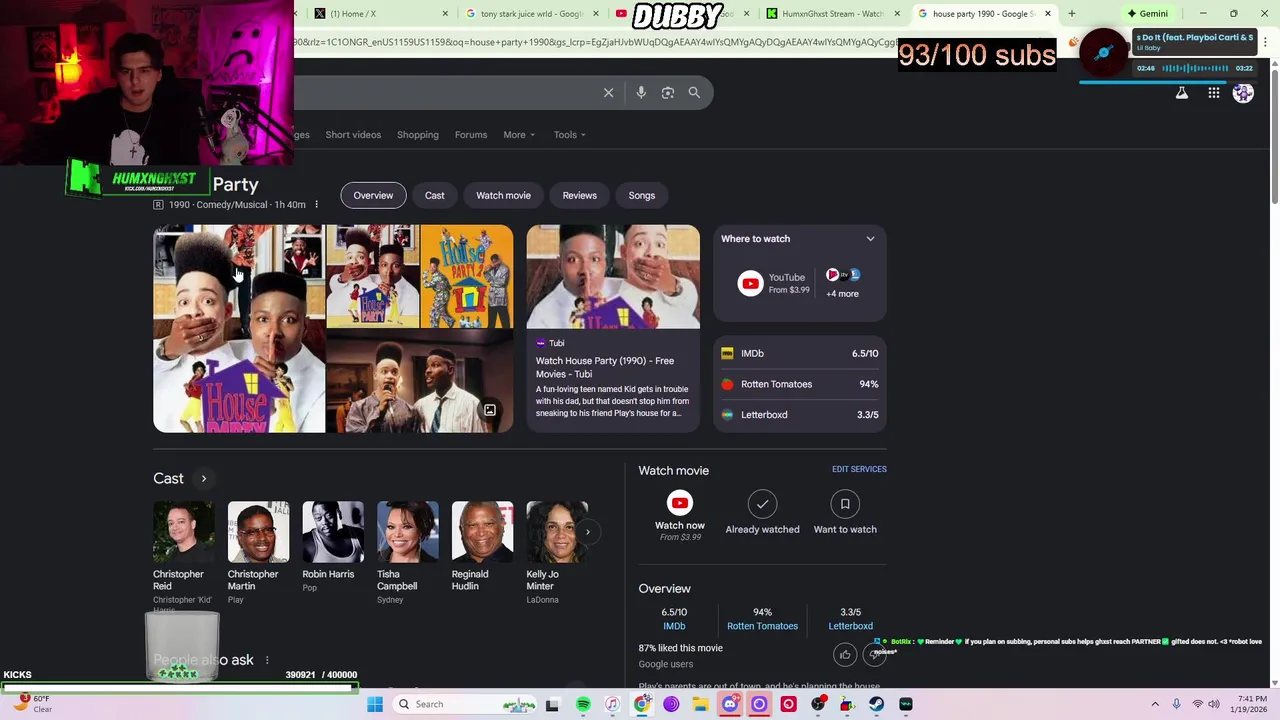The height and width of the screenshot is (720, 1280).
Task: Click the YouTube From $3.99 option
Action: pos(774,284)
